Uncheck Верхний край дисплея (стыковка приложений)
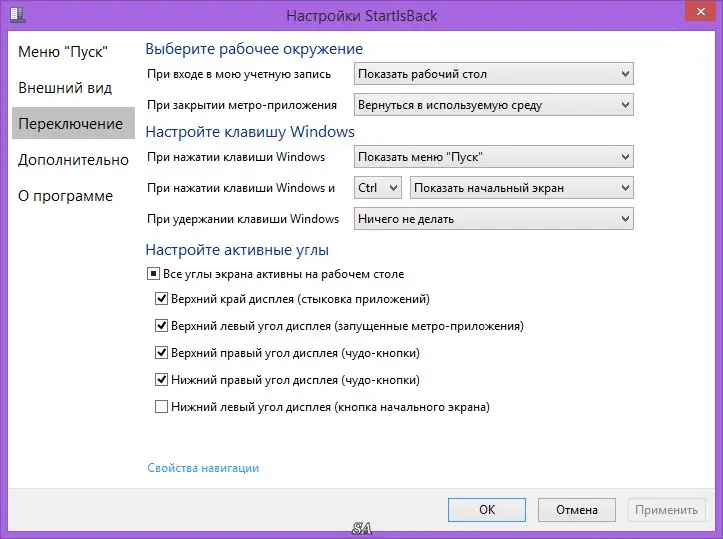The image size is (723, 539). click(x=161, y=299)
